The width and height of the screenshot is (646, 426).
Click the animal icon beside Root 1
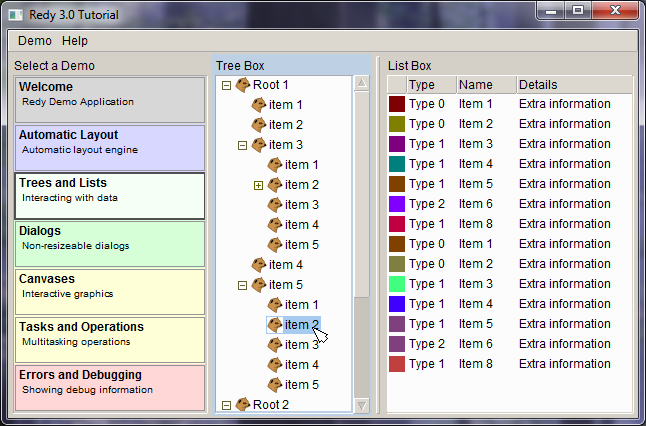[243, 85]
